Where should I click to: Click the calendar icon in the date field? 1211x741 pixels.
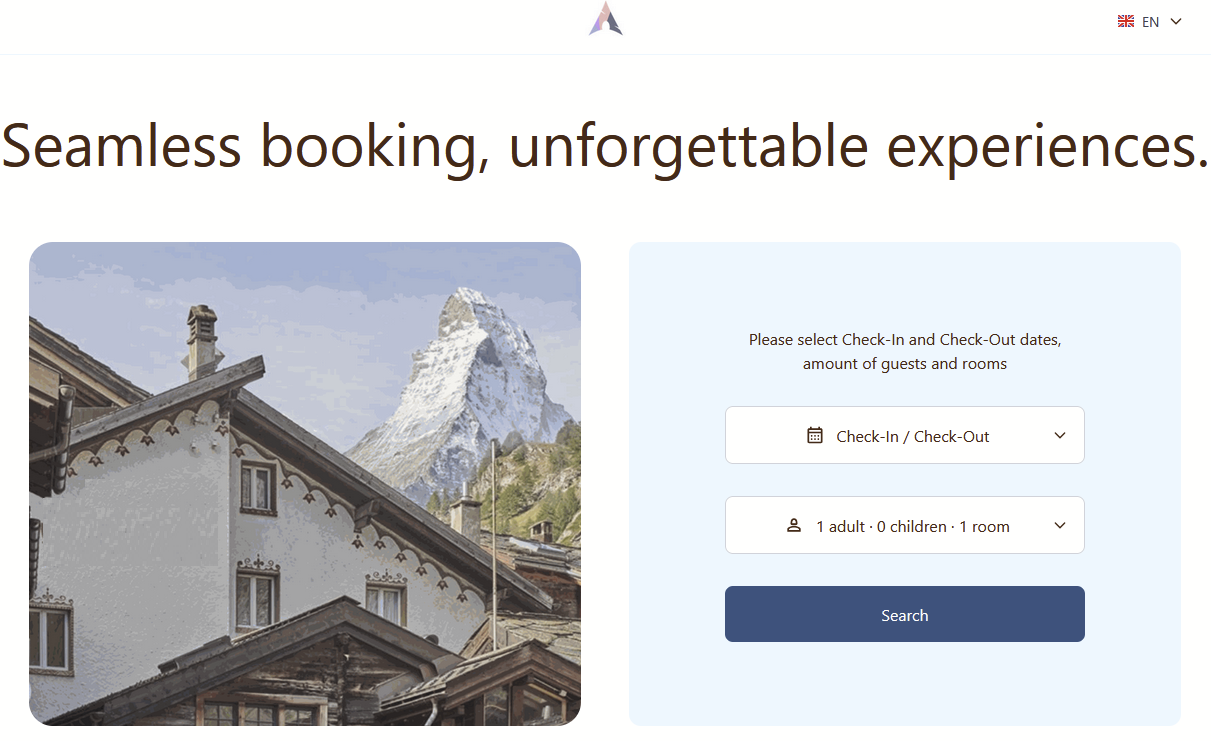[815, 435]
